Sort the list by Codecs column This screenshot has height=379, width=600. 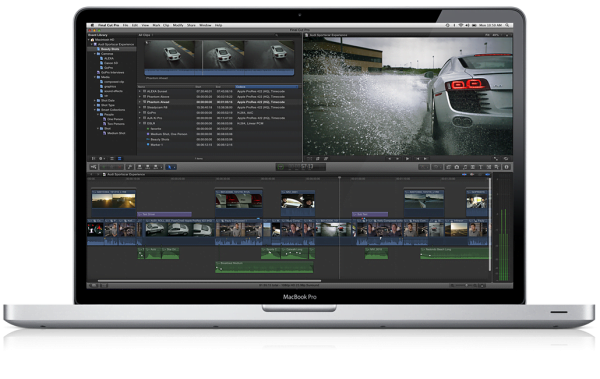coord(266,87)
